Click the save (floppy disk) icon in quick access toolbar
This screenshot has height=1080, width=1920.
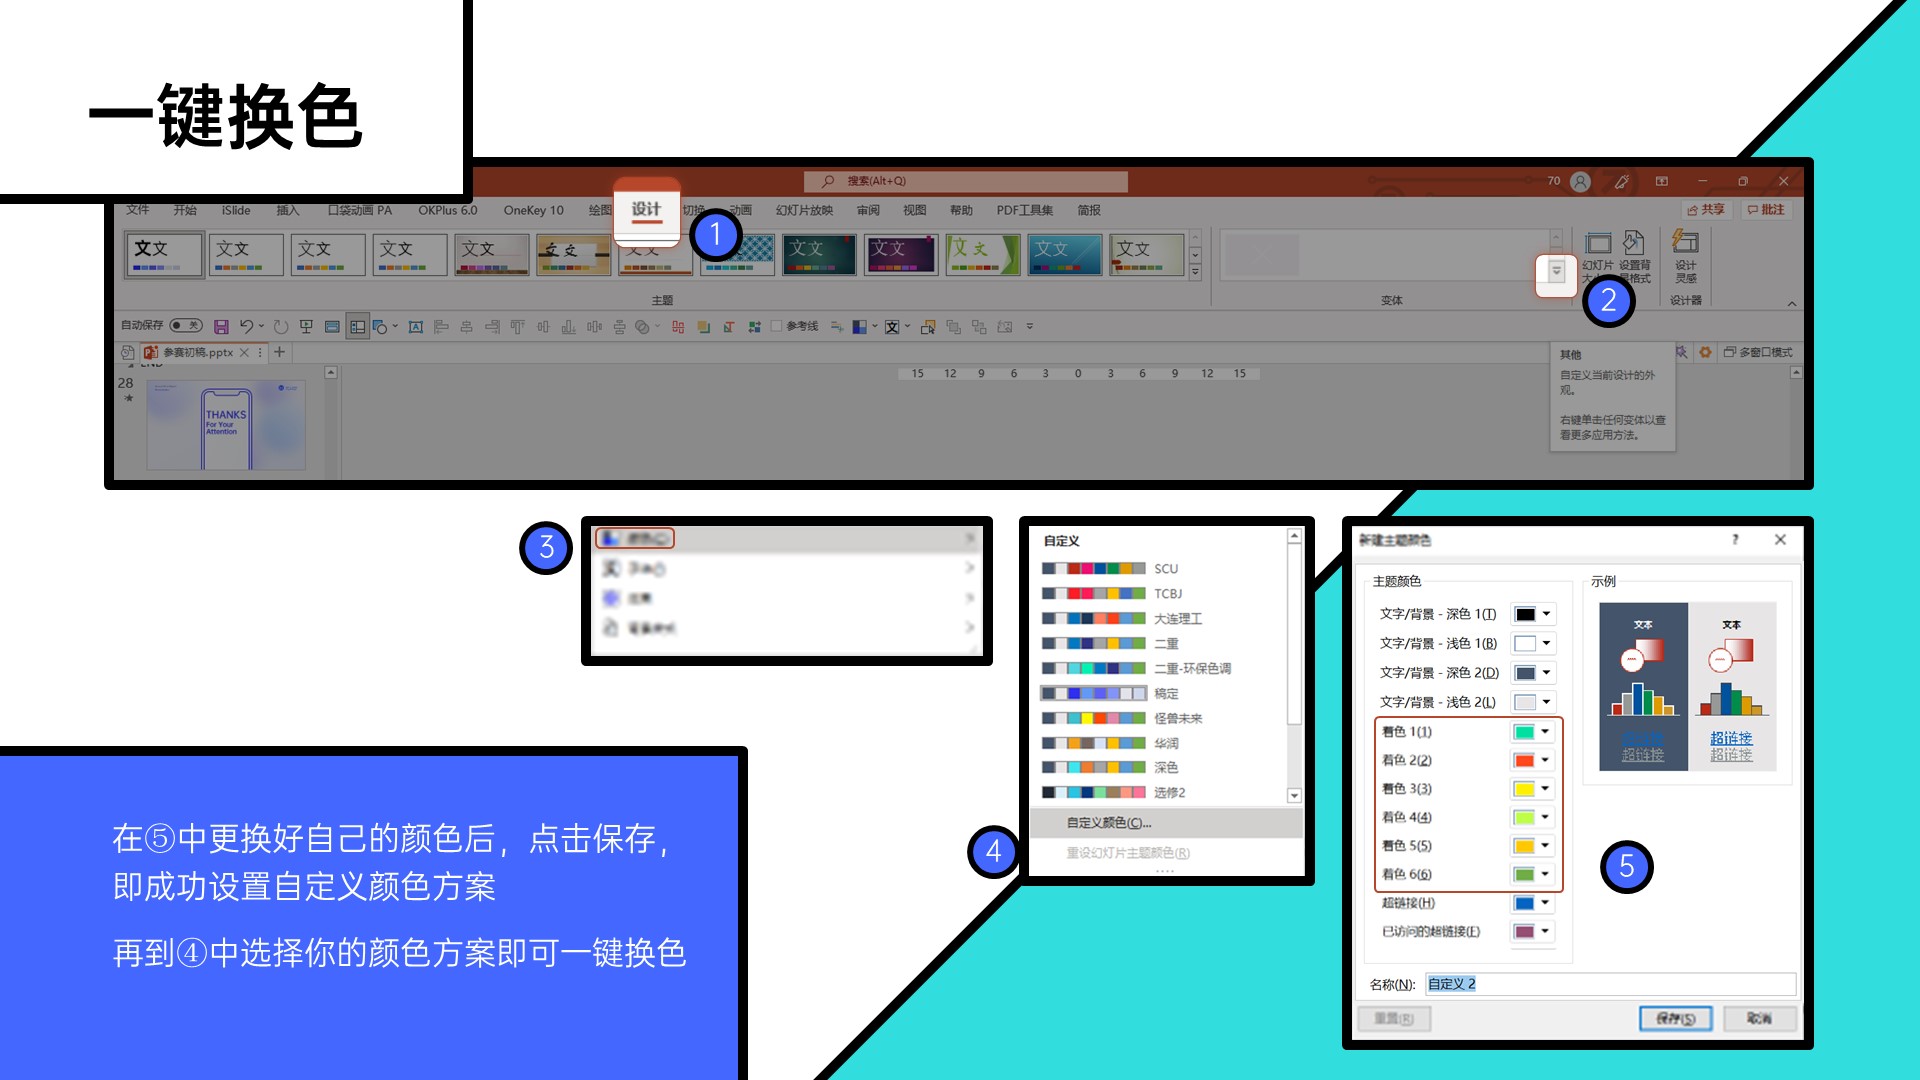[221, 327]
